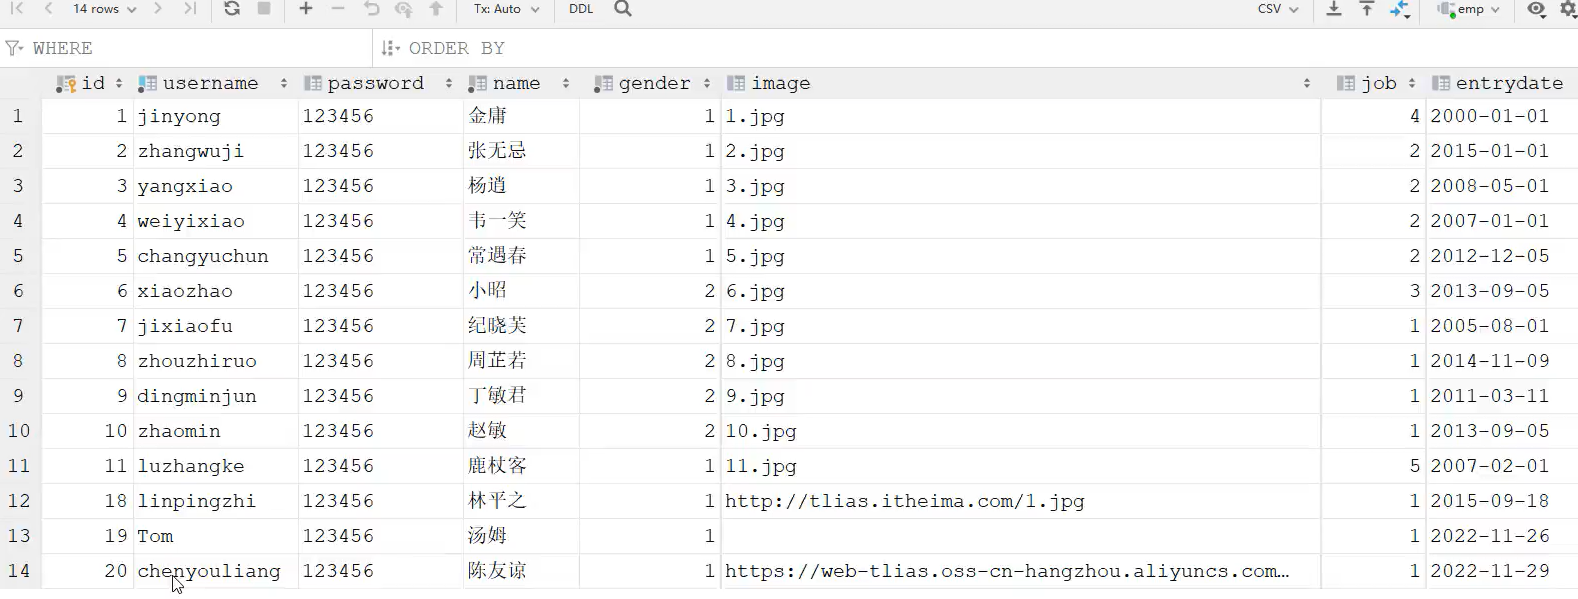Sort by the gender column arrows

pos(707,84)
